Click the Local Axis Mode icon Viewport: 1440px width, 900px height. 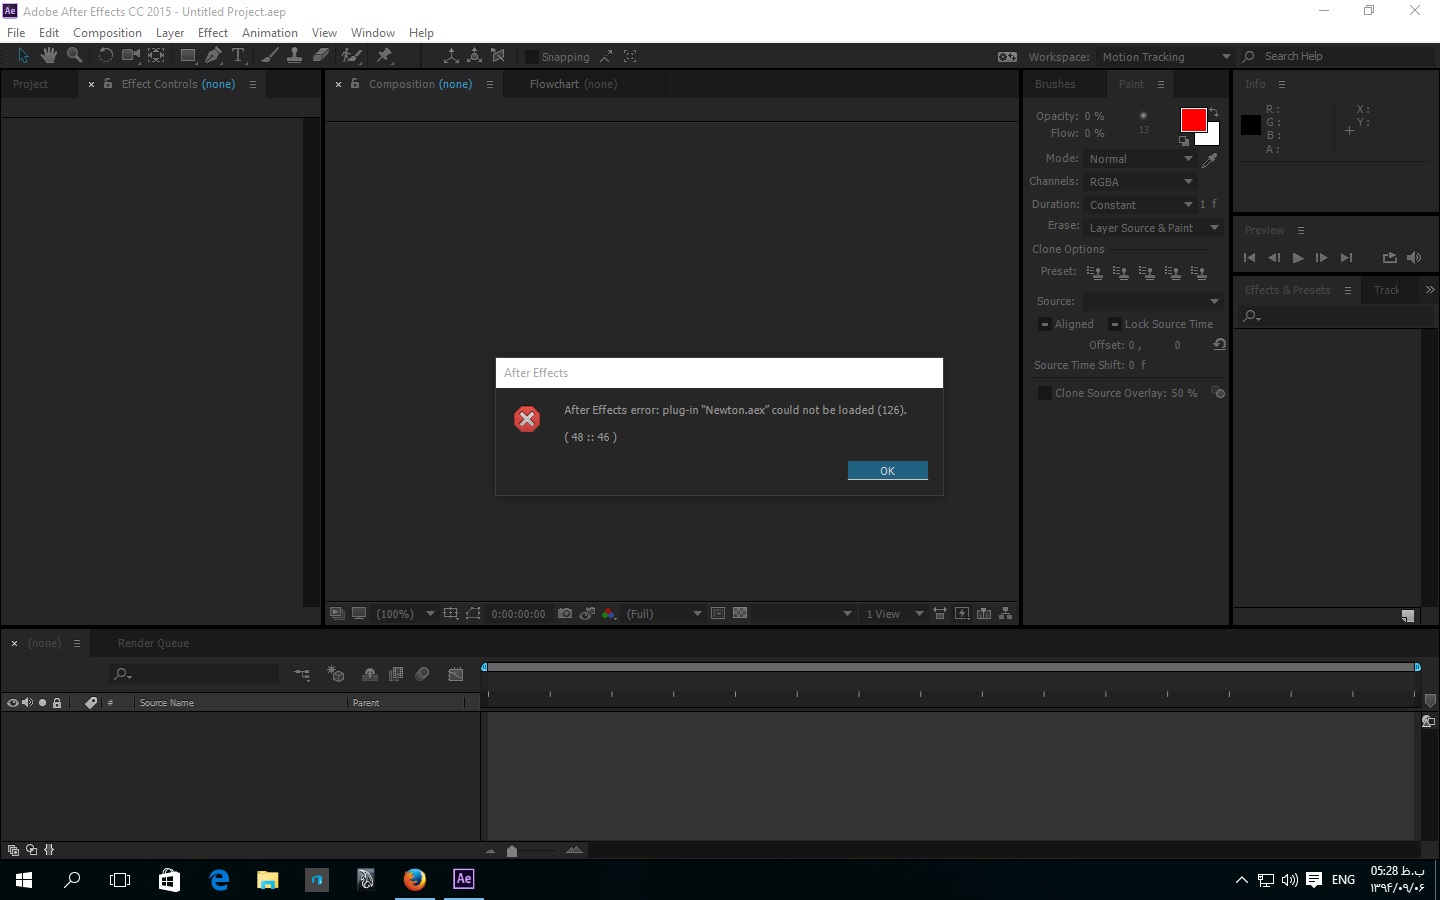[451, 56]
